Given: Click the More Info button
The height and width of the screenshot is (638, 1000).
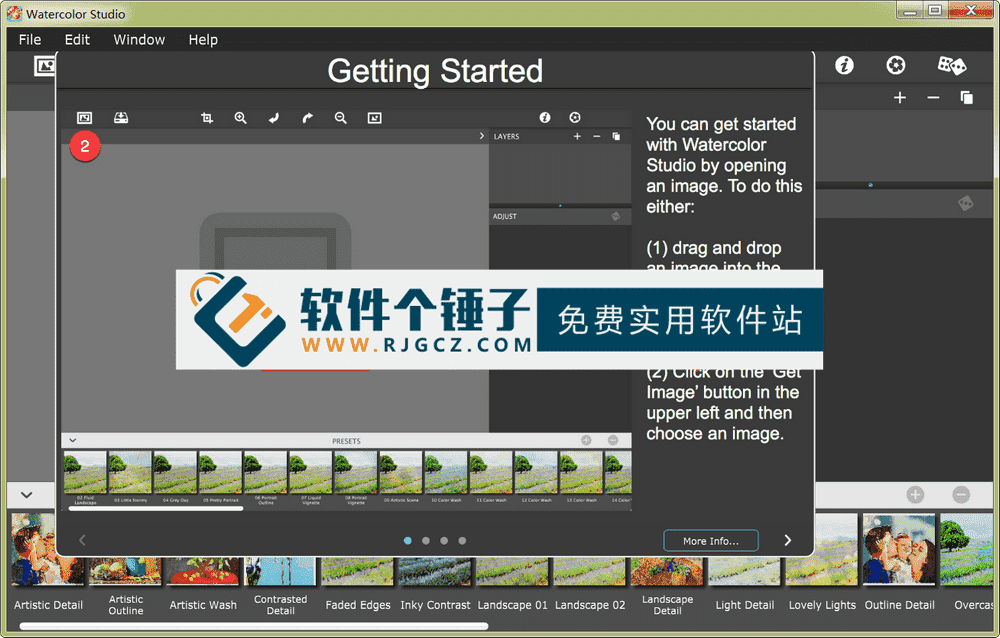Looking at the screenshot, I should tap(711, 540).
